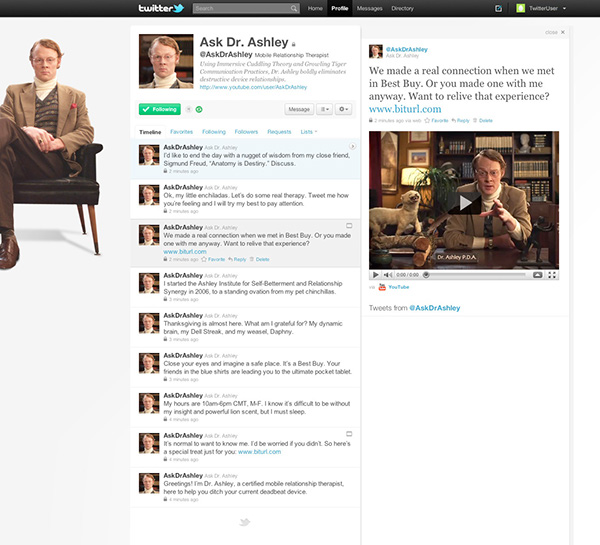This screenshot has height=545, width=600.
Task: Open the Lists tab dropdown
Action: coord(308,132)
